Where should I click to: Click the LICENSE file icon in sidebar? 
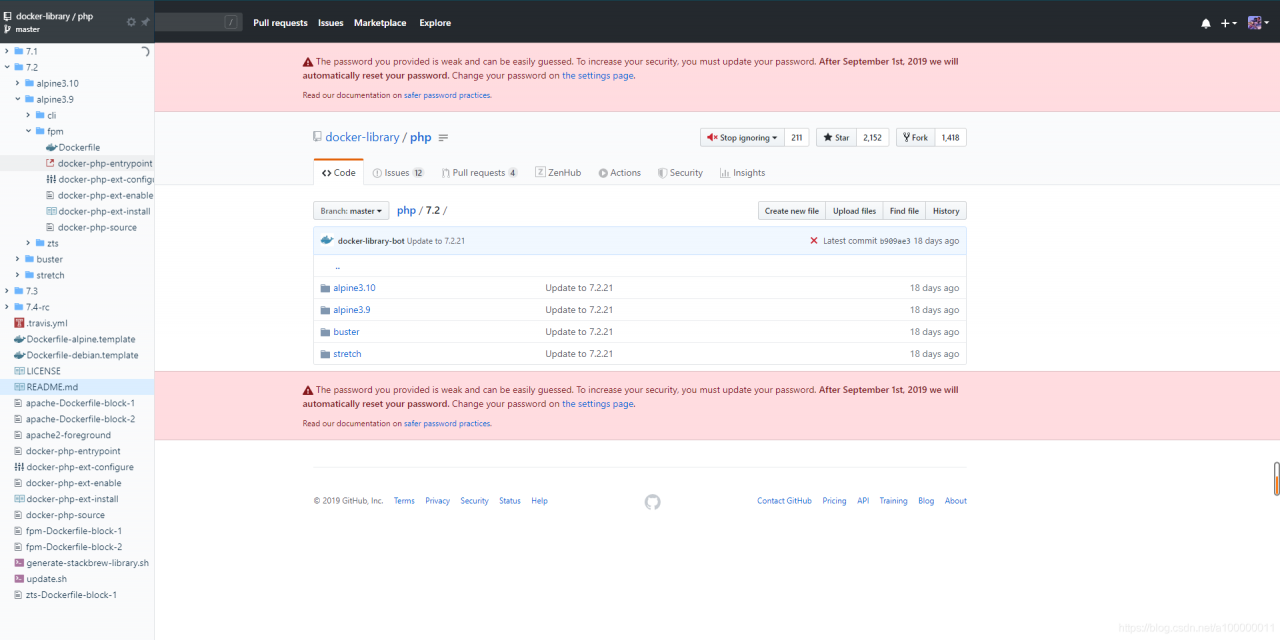pos(19,371)
